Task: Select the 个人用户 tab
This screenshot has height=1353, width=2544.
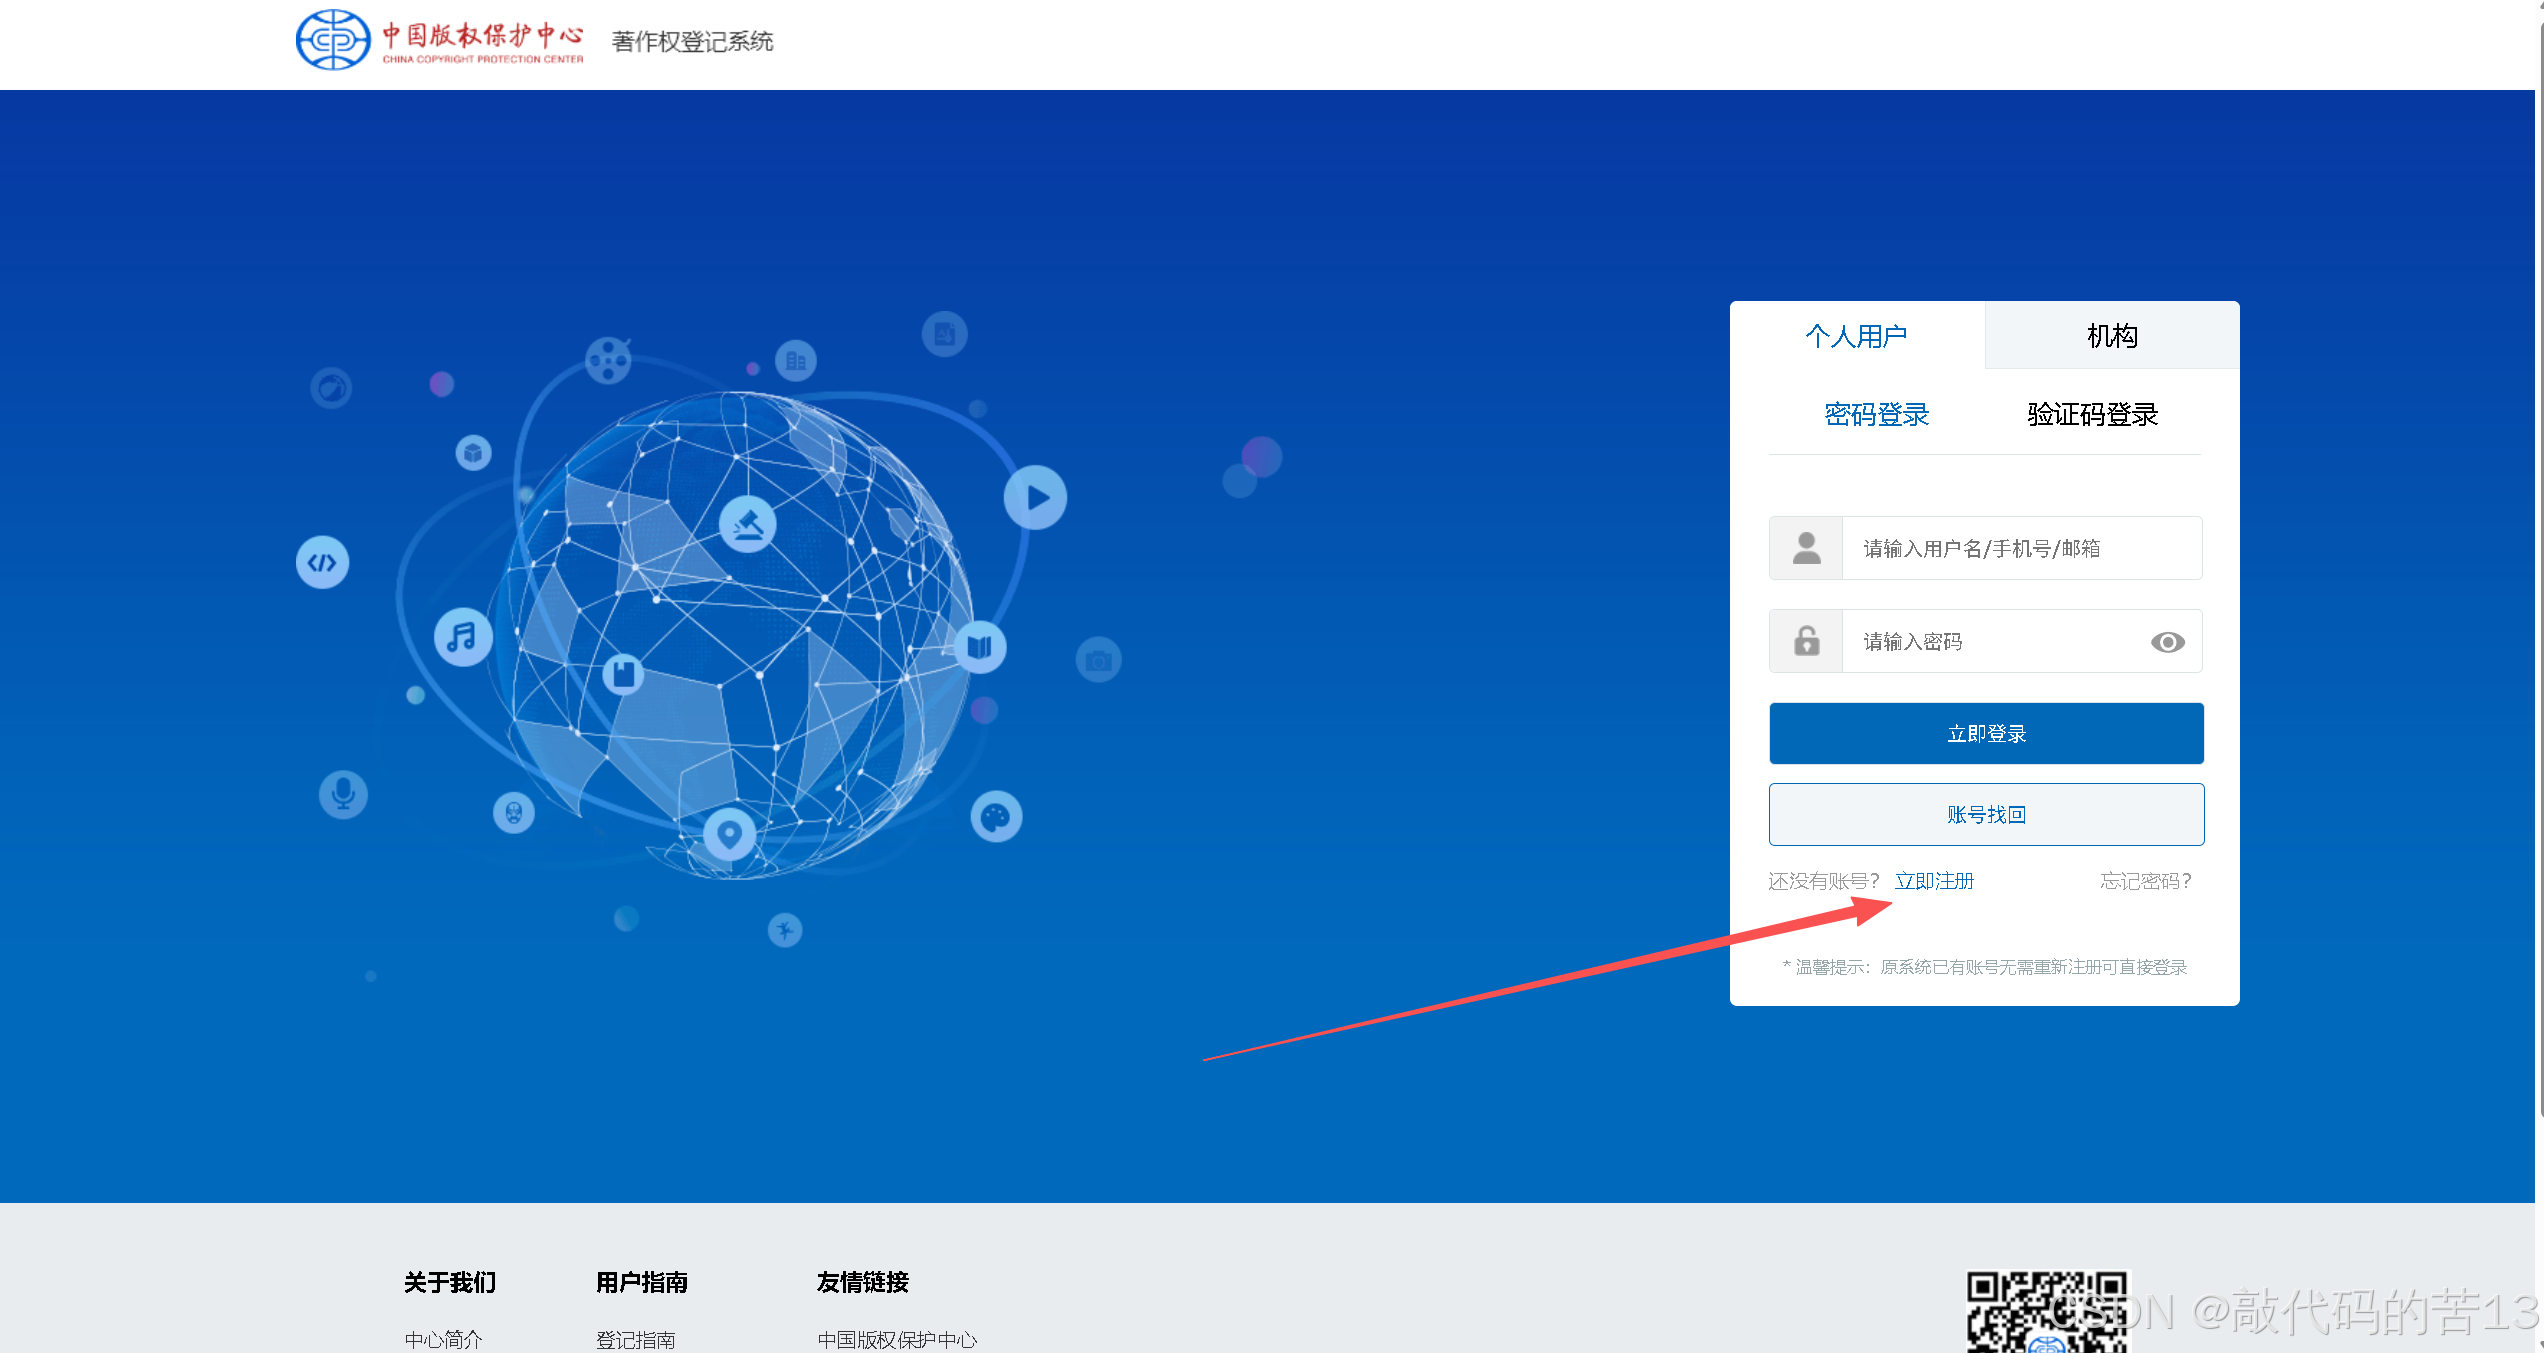Action: click(1856, 336)
